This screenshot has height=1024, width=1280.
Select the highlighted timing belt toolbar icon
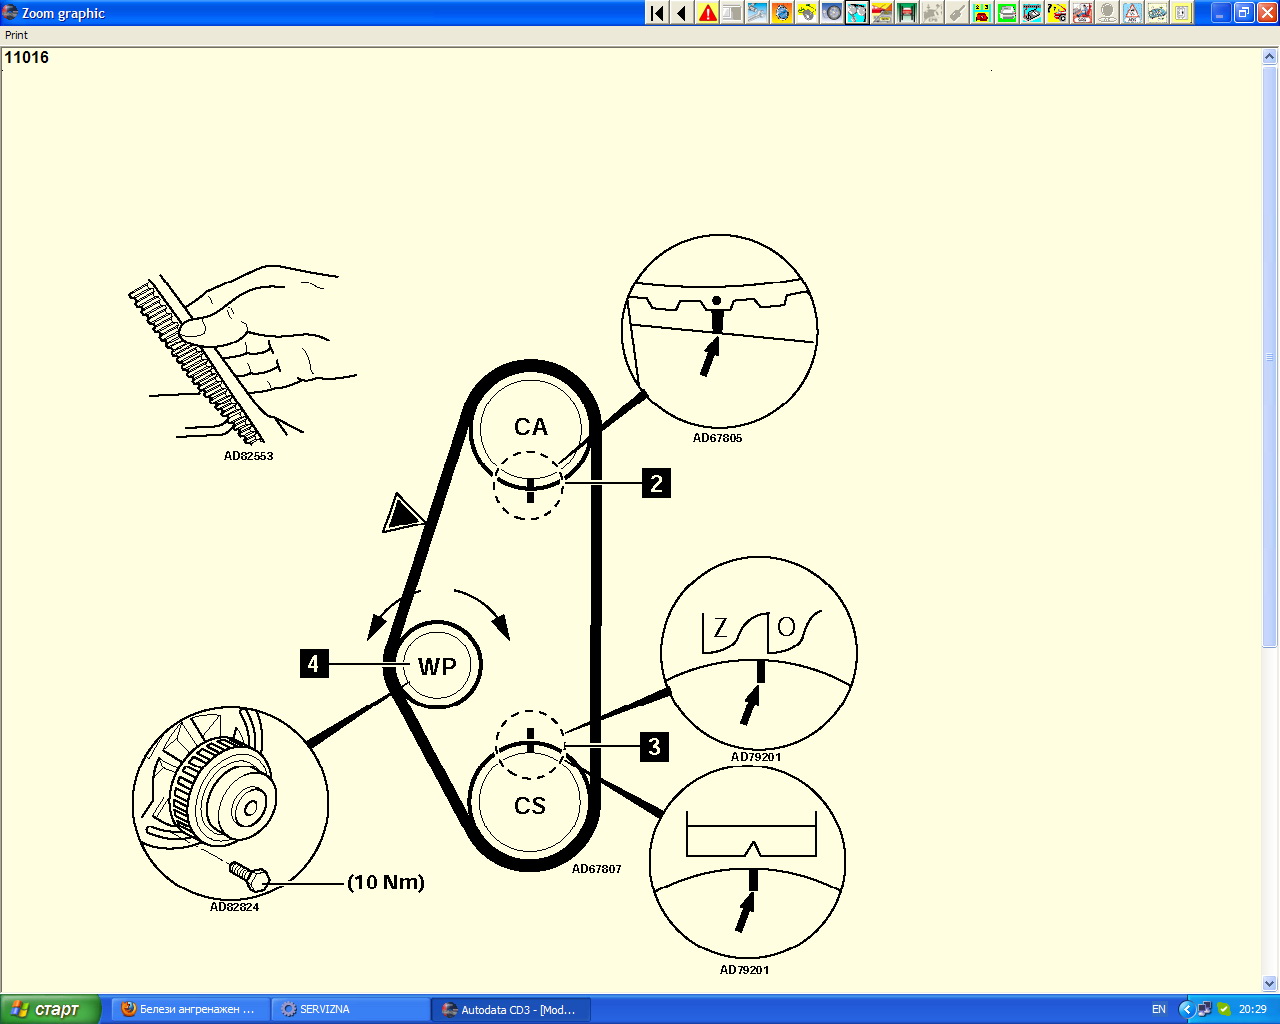[857, 13]
